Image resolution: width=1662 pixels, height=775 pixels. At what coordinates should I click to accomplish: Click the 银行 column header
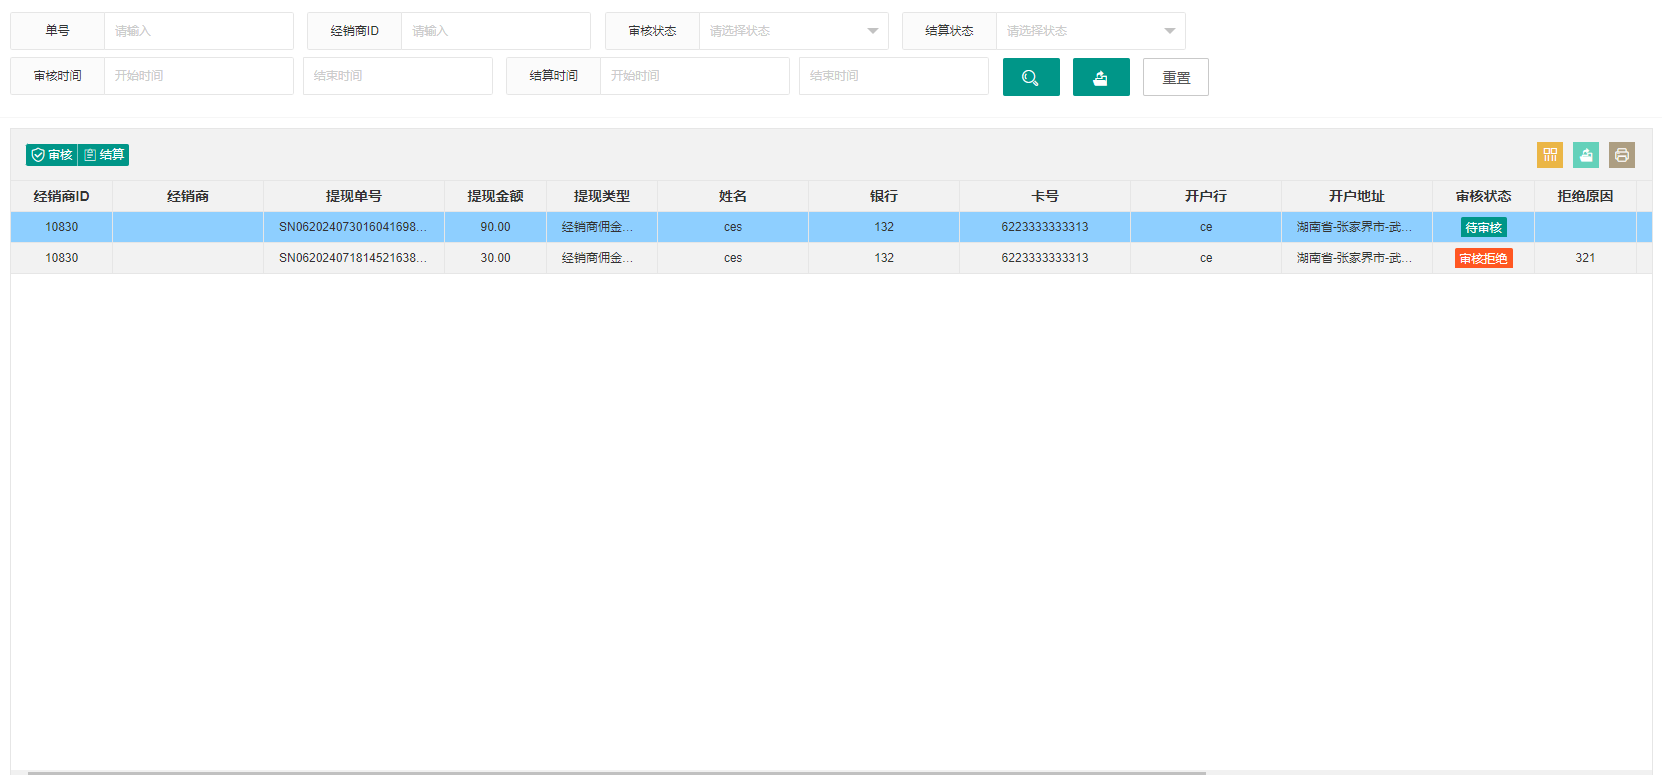[x=884, y=196]
